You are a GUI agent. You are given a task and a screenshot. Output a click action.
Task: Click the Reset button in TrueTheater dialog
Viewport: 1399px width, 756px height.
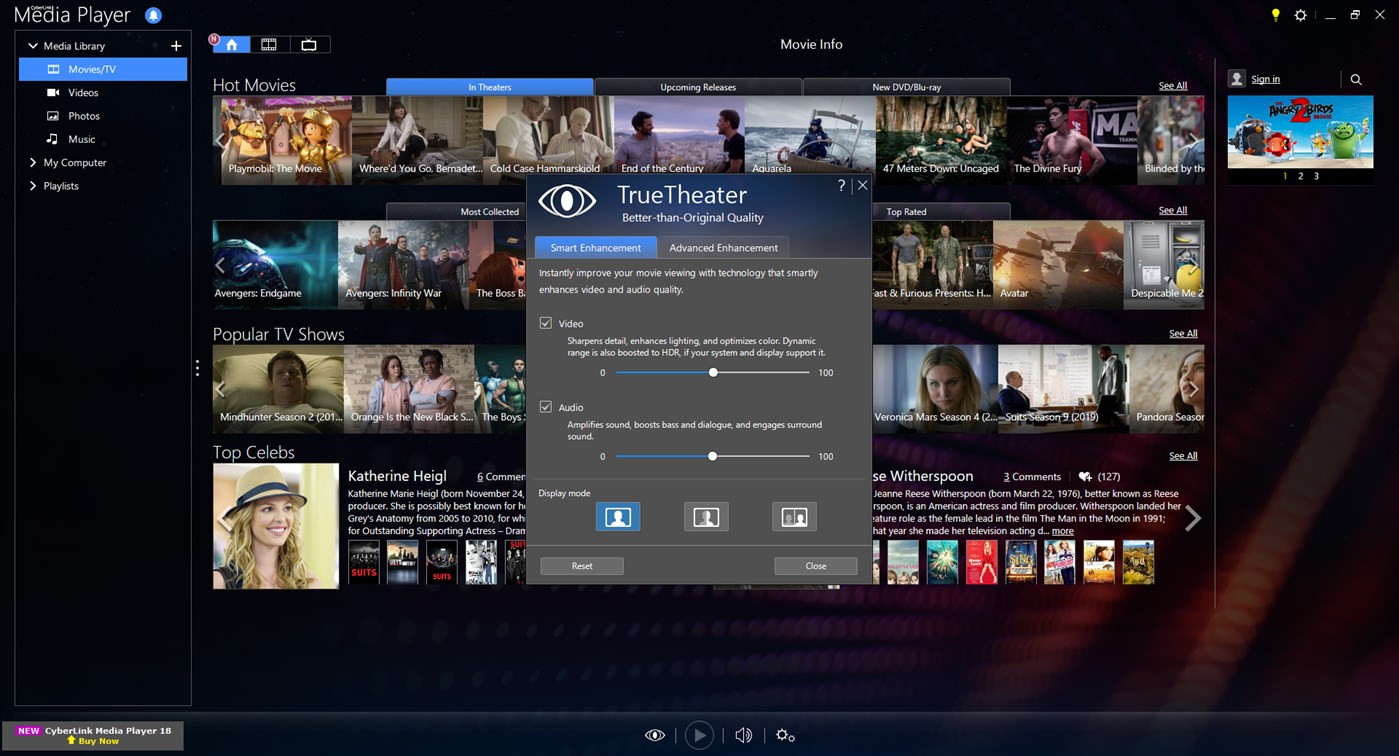[581, 565]
